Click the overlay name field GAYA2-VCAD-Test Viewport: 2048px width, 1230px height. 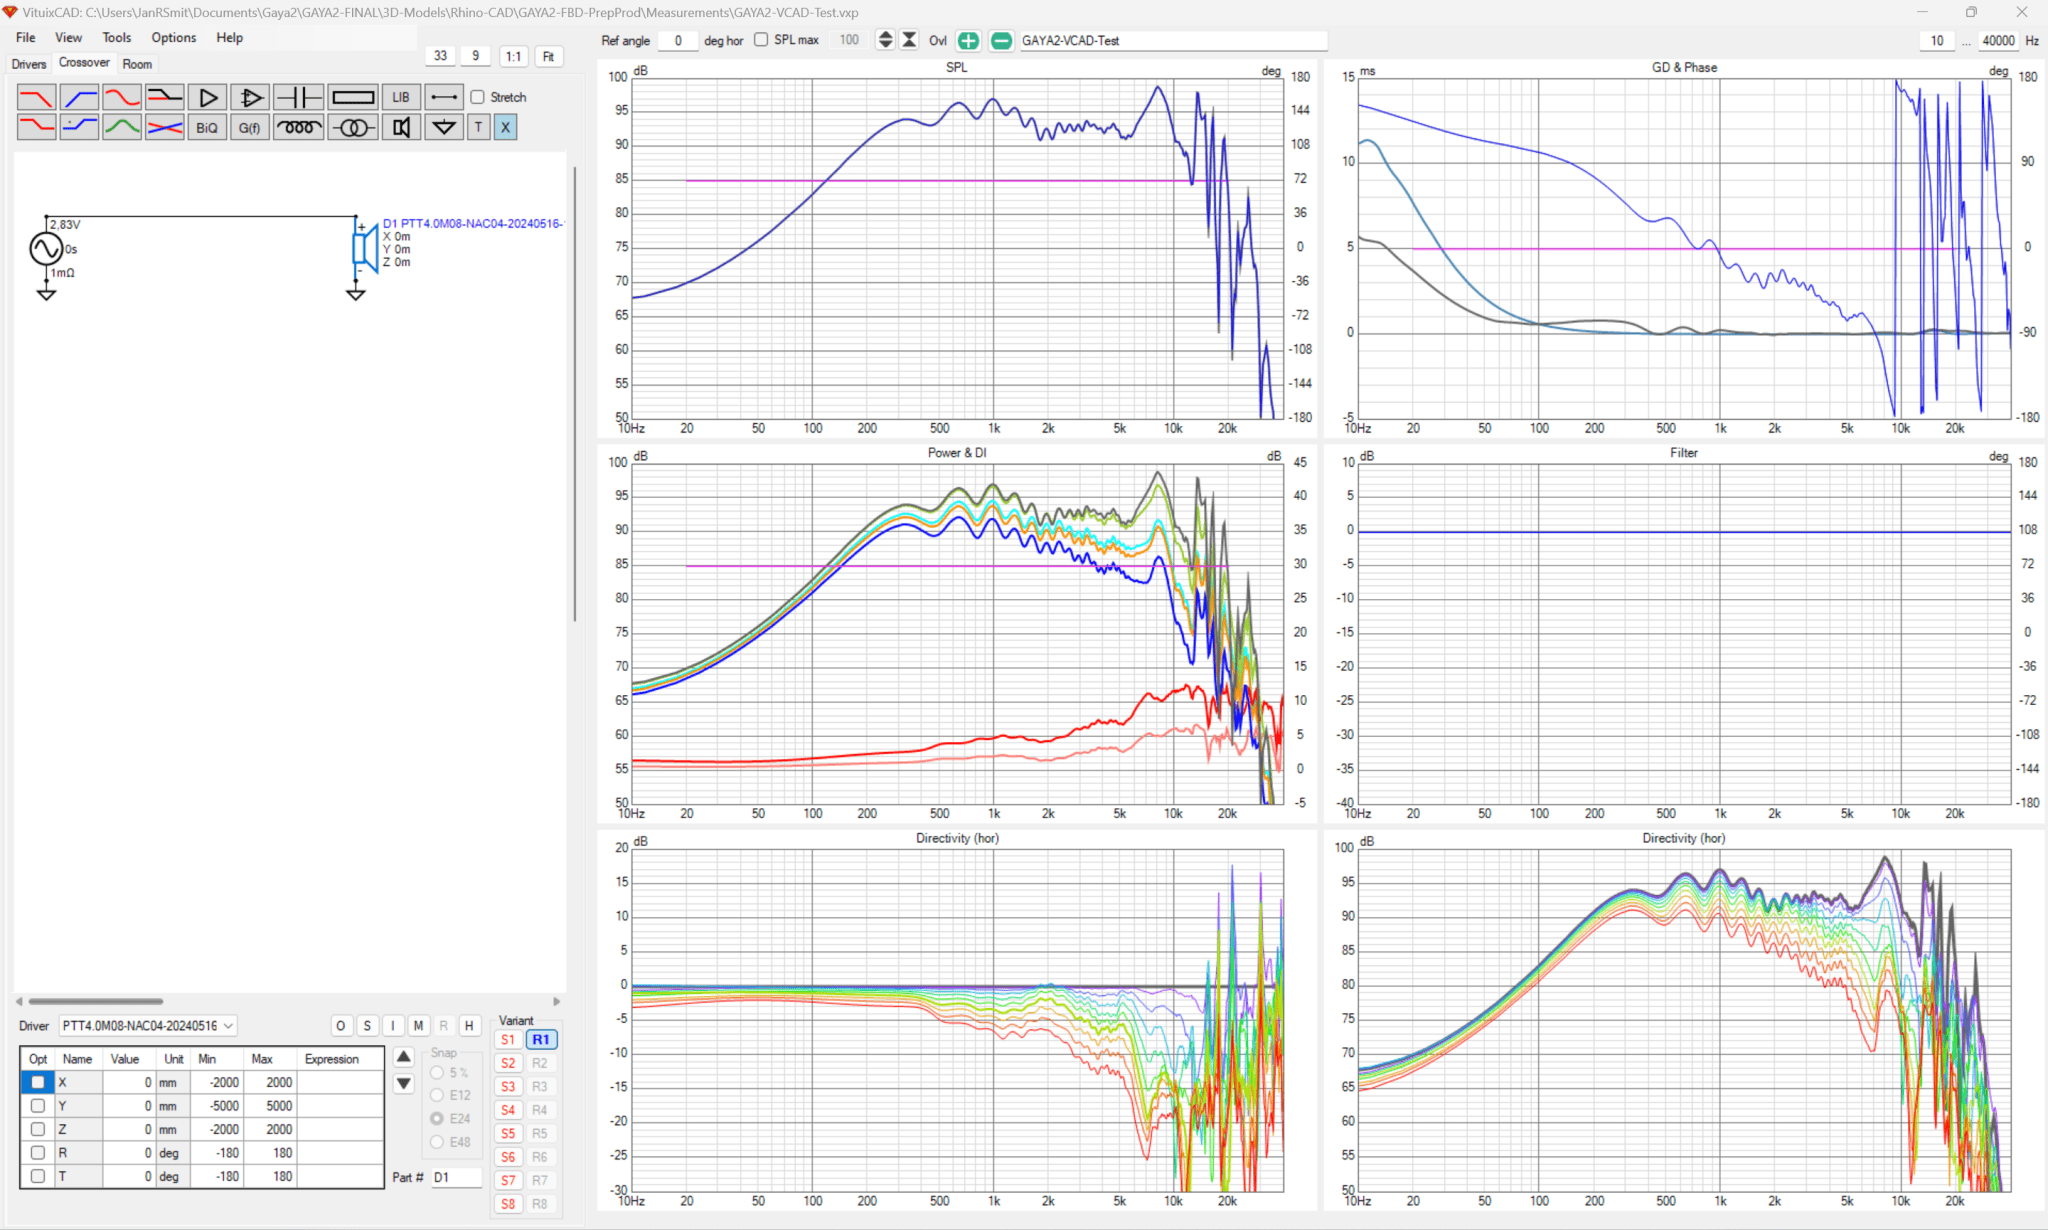(x=1172, y=41)
